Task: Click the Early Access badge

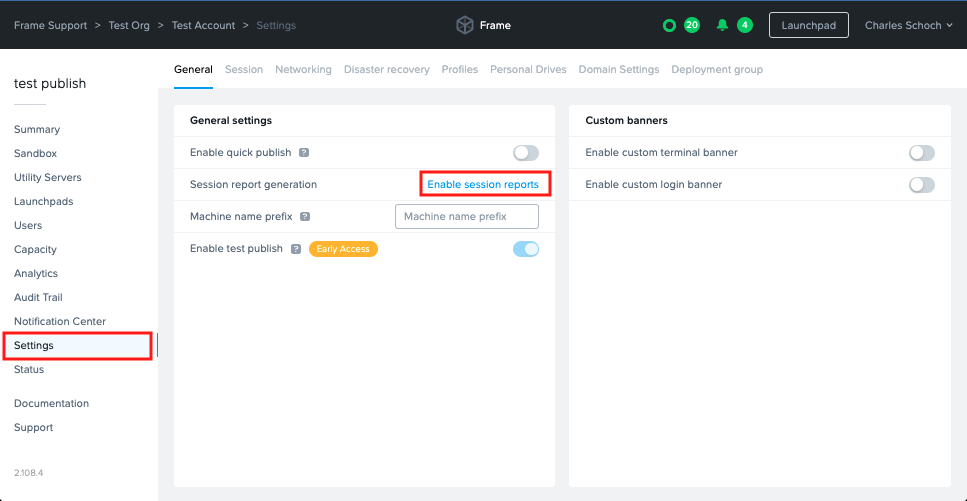Action: pos(343,249)
